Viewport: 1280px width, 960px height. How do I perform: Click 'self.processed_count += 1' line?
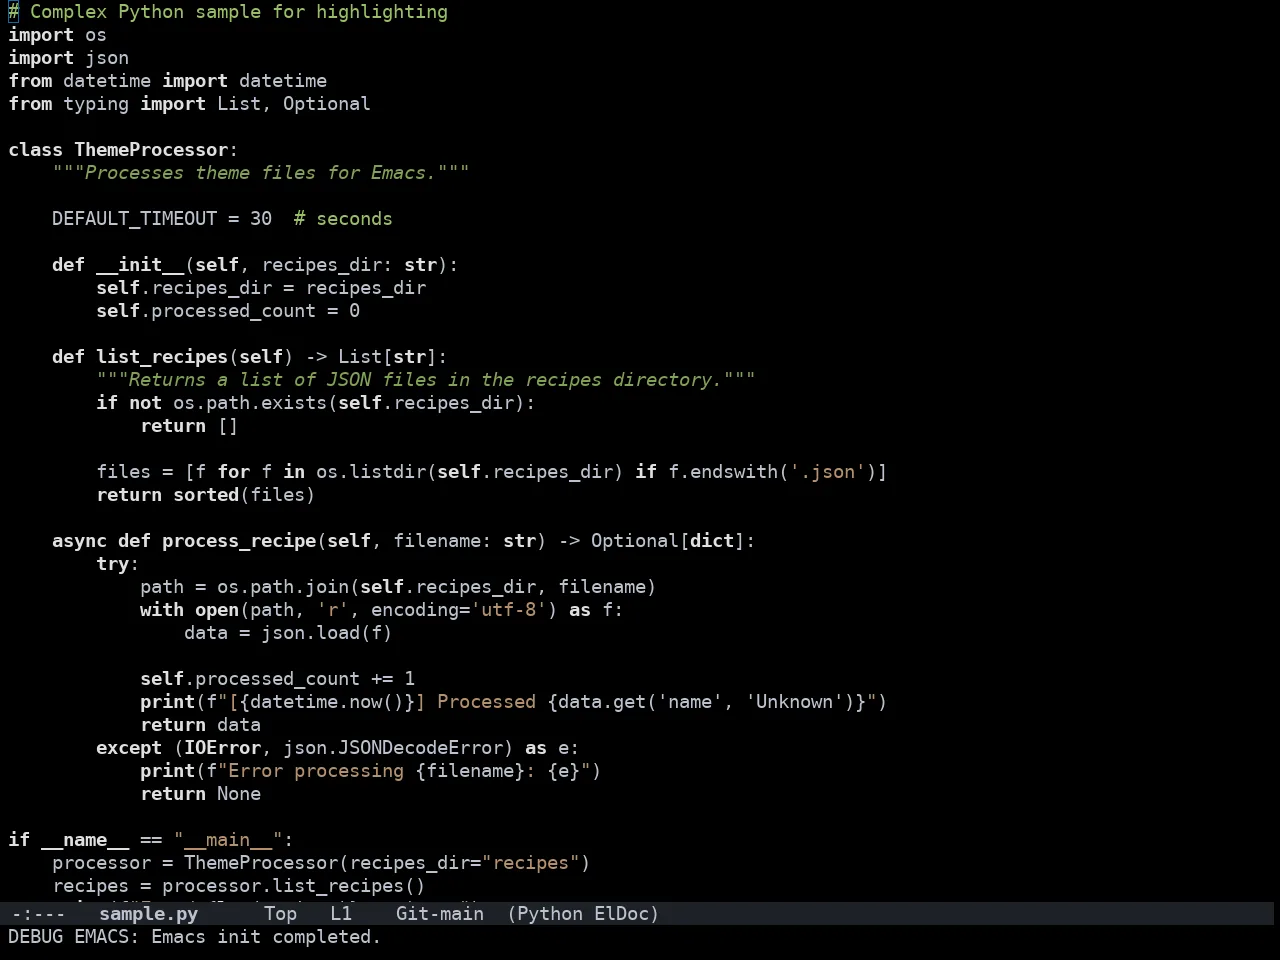click(277, 679)
